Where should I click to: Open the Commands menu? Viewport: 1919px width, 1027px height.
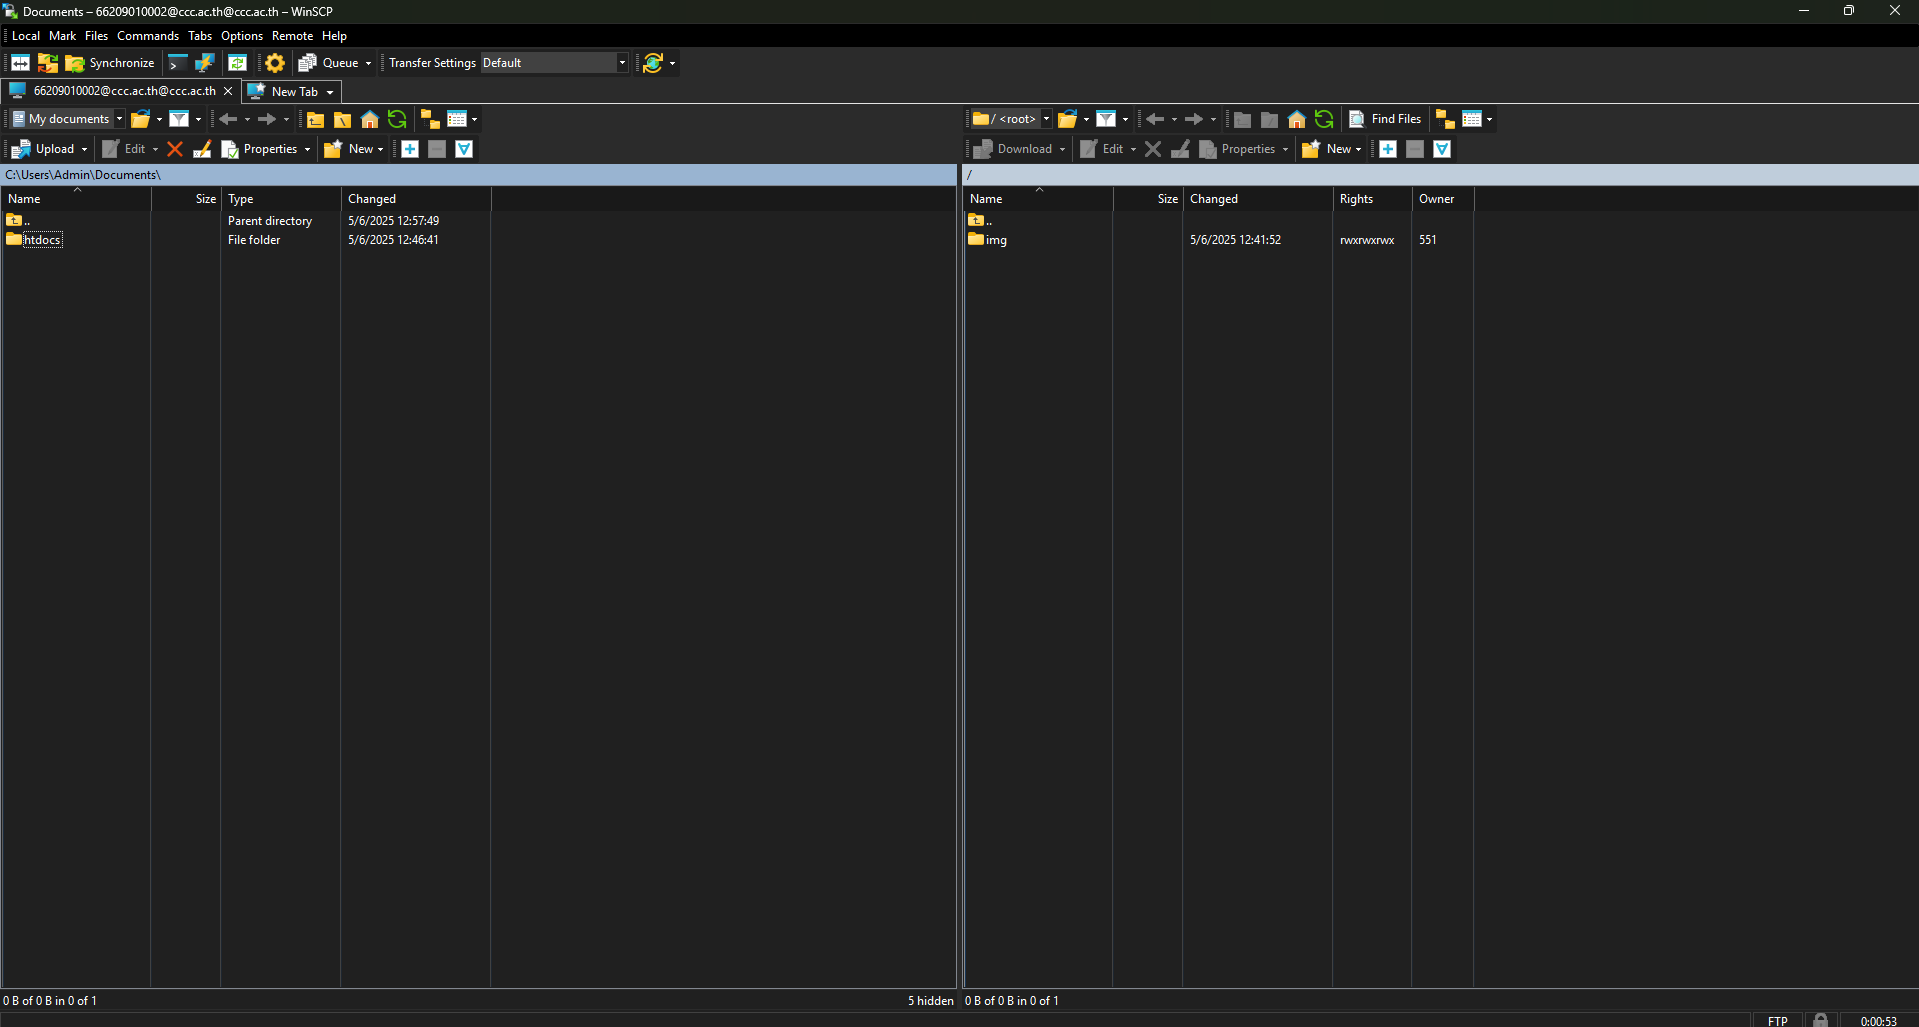148,36
